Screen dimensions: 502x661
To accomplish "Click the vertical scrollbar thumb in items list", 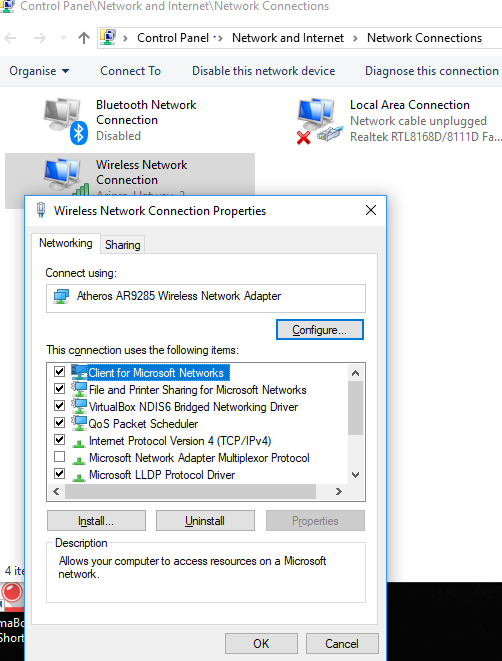I will point(355,408).
